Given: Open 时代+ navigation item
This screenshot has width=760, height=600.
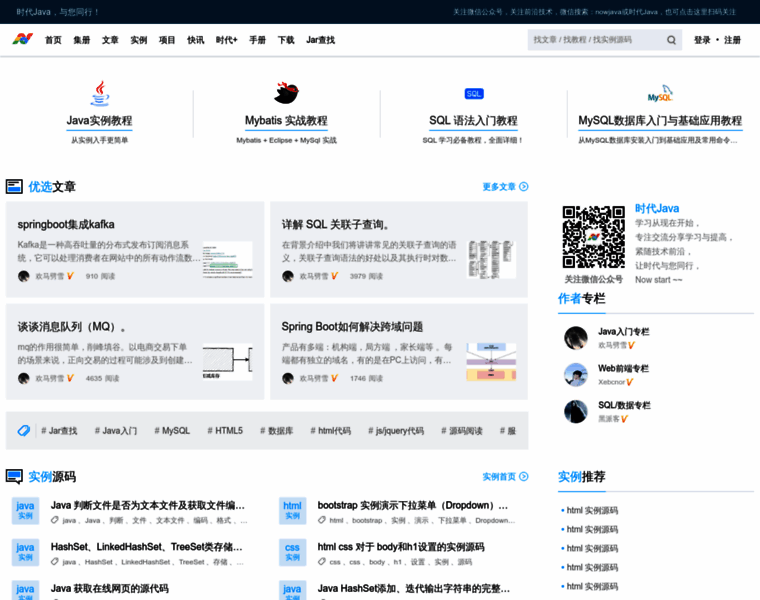Looking at the screenshot, I should pos(226,40).
